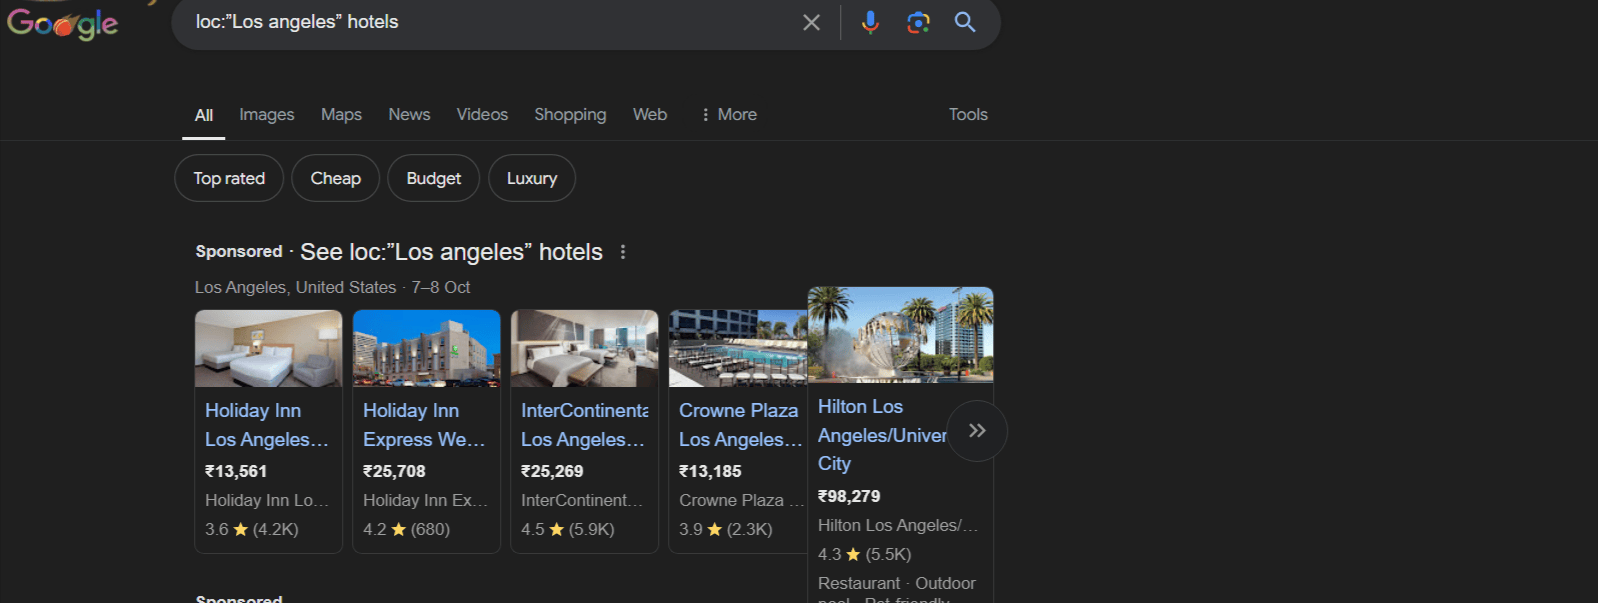Click the 4.3 (5.5K) Hilton rating
This screenshot has height=603, width=1598.
[x=865, y=554]
